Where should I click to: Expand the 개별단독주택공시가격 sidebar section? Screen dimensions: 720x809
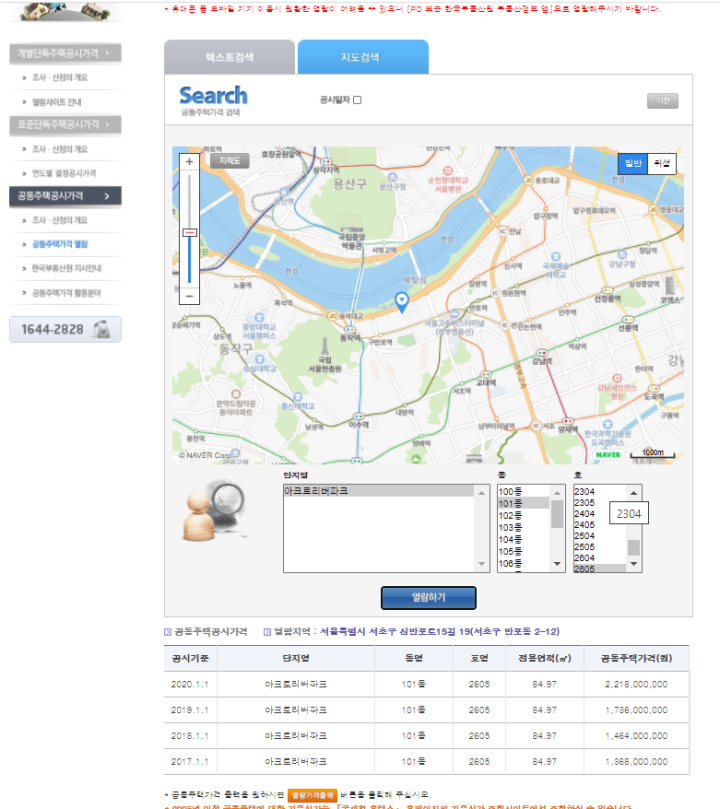(x=65, y=53)
